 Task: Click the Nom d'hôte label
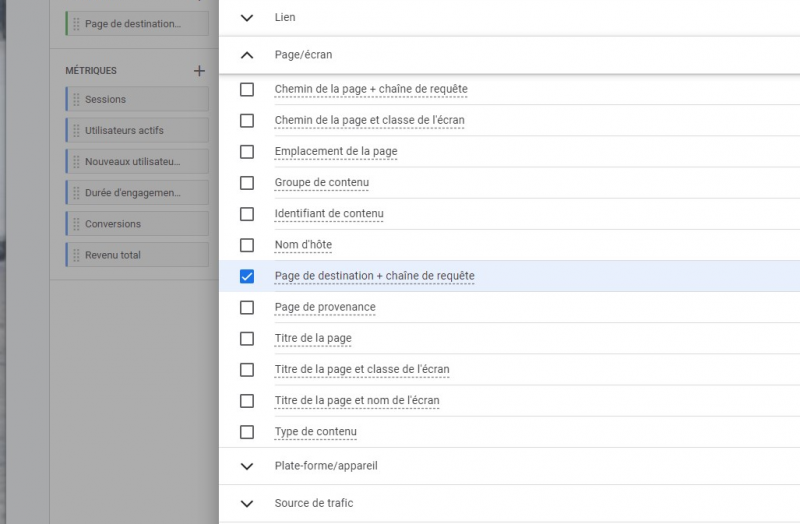[x=303, y=245]
